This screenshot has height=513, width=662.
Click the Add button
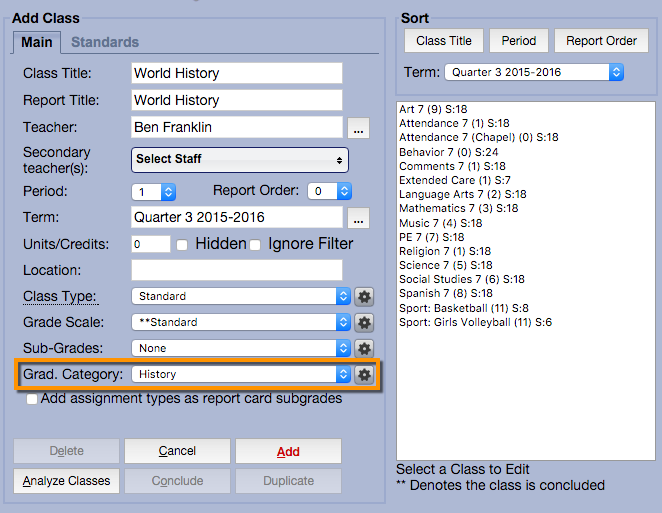point(288,451)
